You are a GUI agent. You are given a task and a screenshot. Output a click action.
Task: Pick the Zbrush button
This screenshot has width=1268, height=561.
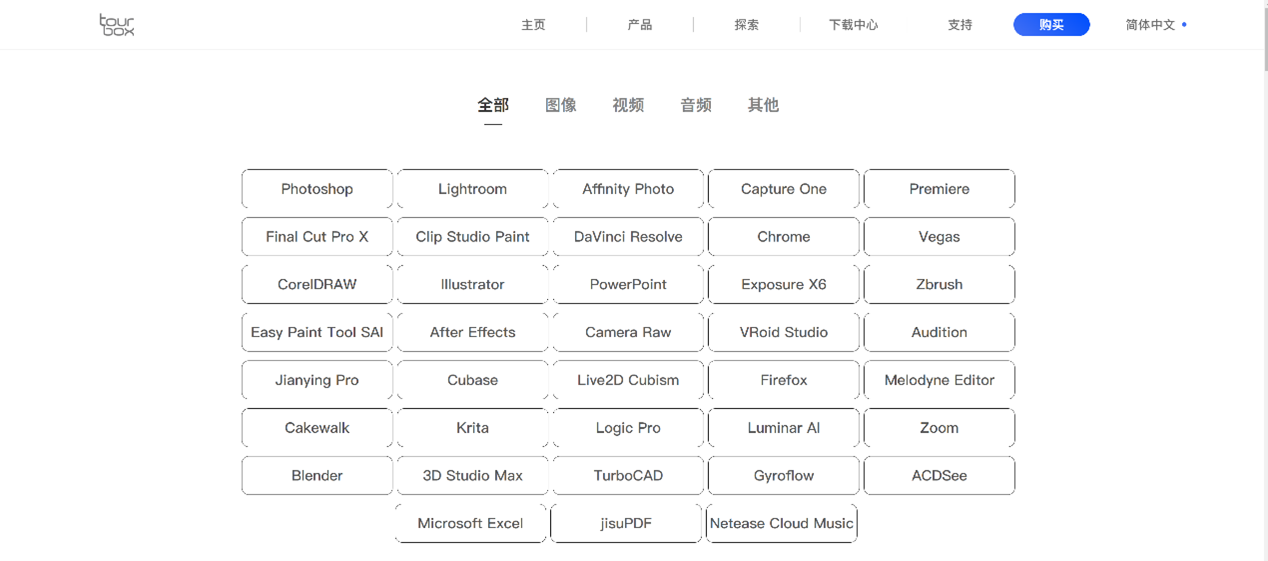939,284
